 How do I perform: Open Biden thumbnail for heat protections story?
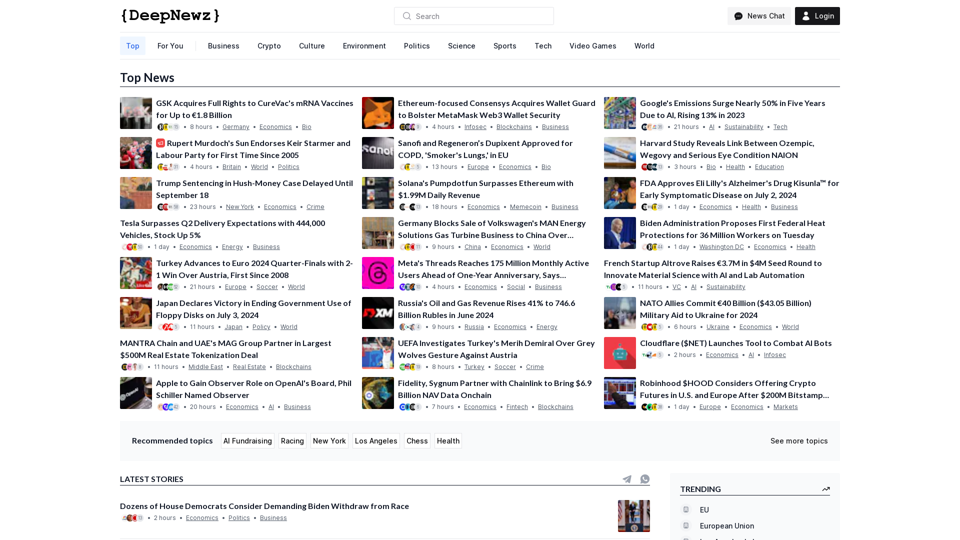click(620, 233)
